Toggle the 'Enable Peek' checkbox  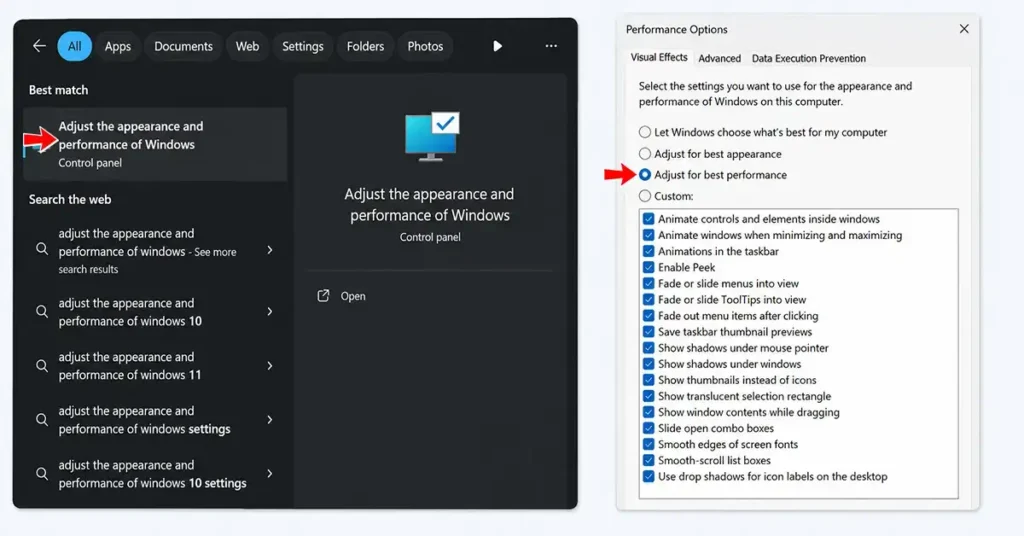648,267
